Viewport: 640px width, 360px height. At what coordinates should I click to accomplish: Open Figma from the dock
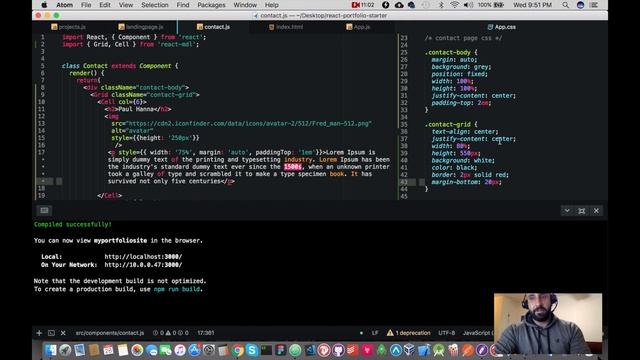point(281,350)
